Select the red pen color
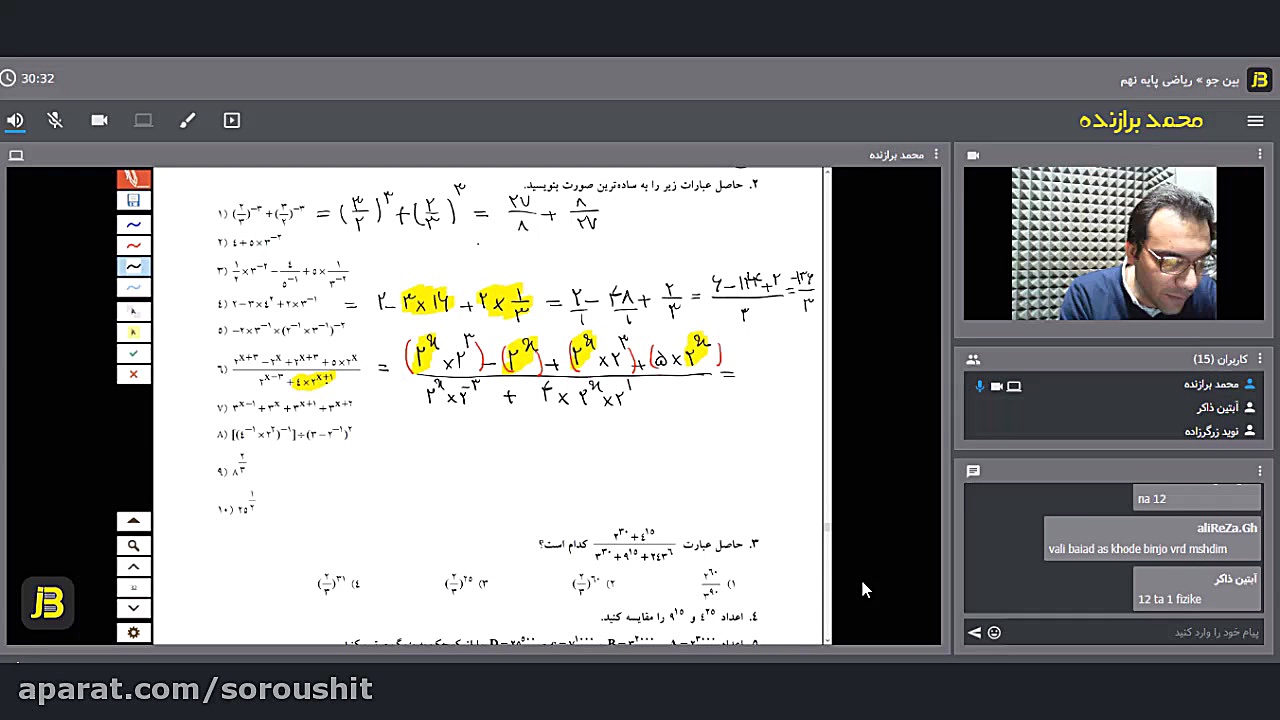 coord(133,245)
